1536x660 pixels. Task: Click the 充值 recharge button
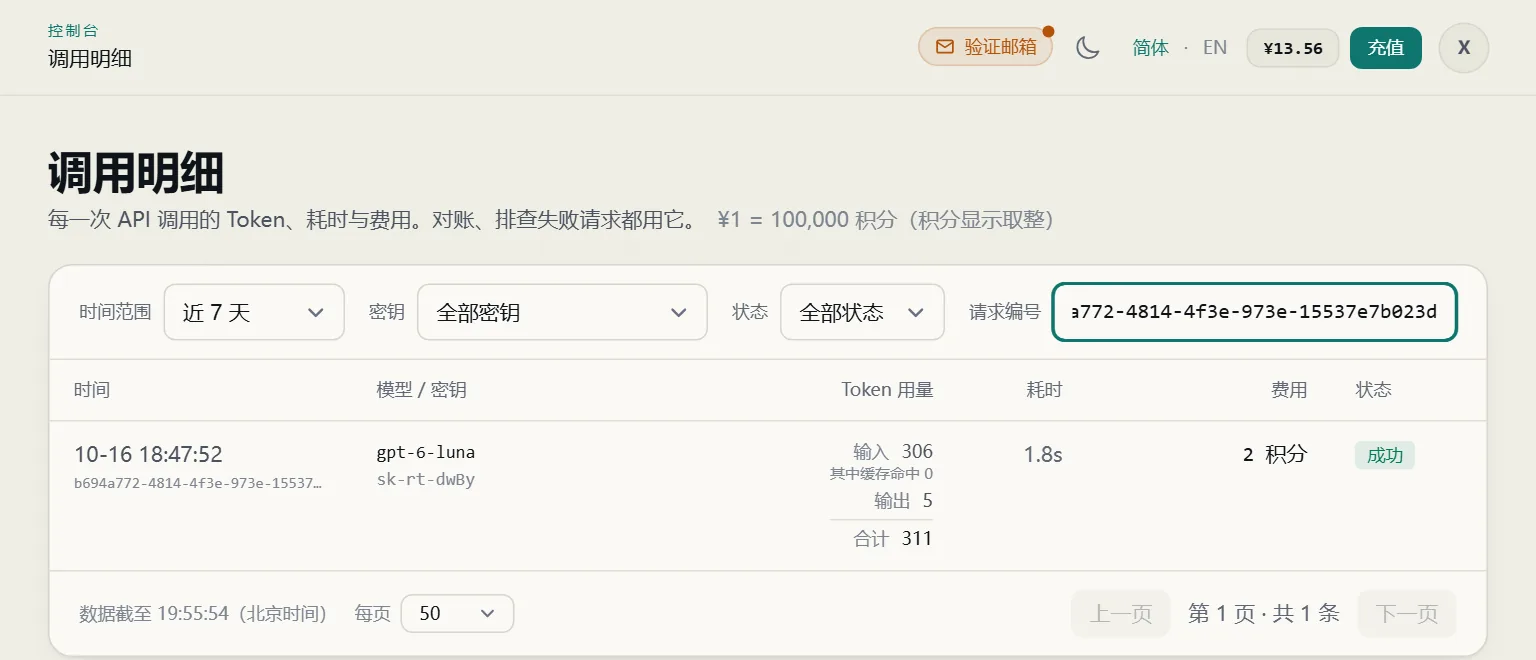[1386, 47]
